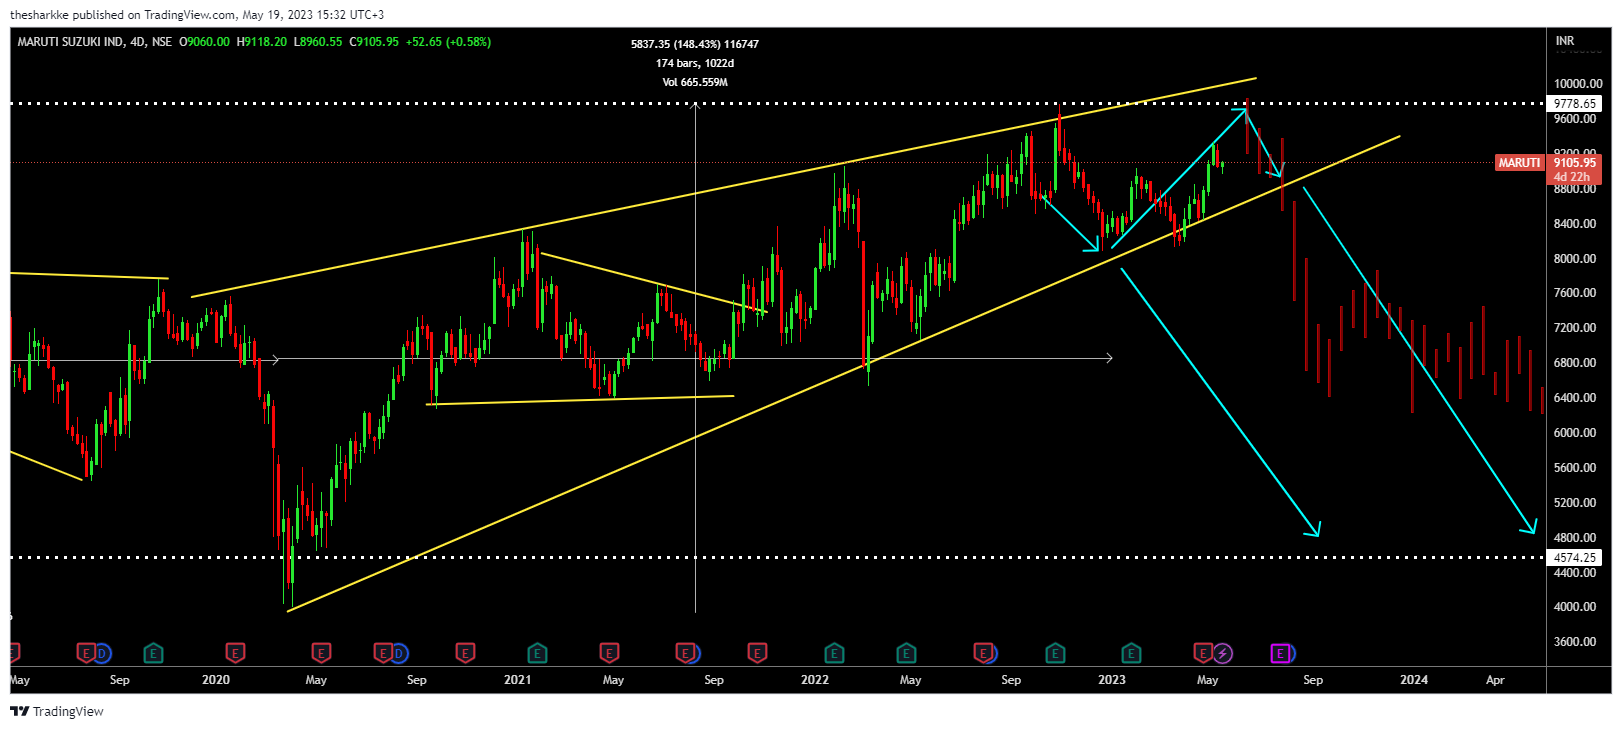
Task: Open red earnings marker between Sep 2020 and 2021
Action: click(465, 653)
